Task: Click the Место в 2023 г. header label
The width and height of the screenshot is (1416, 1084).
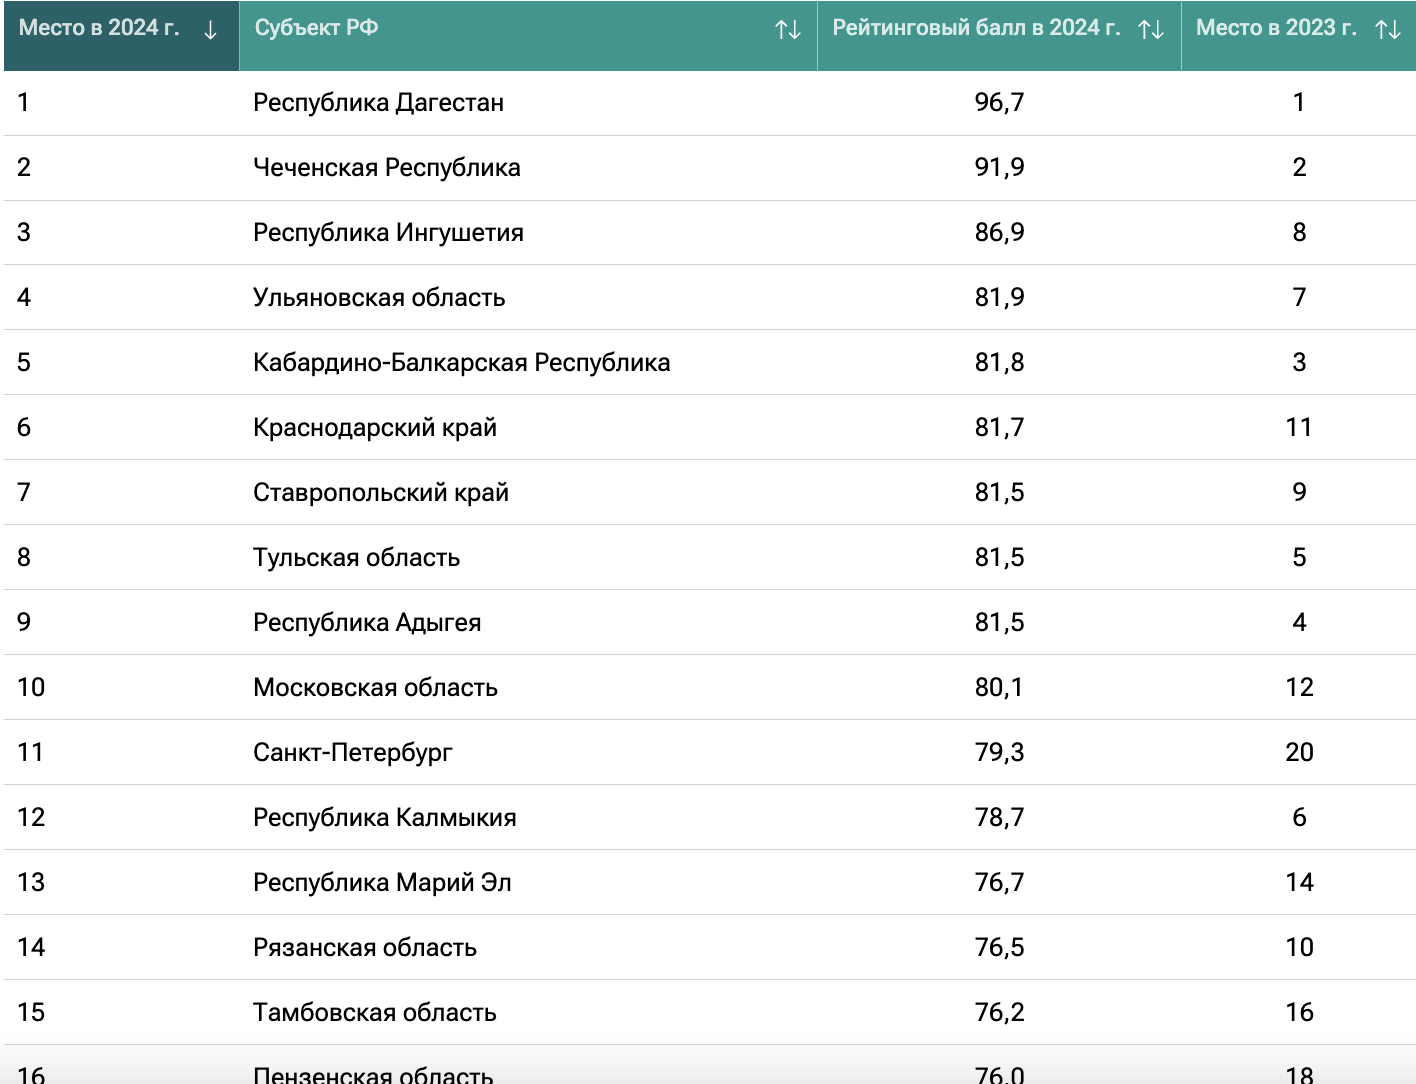Action: [1276, 28]
